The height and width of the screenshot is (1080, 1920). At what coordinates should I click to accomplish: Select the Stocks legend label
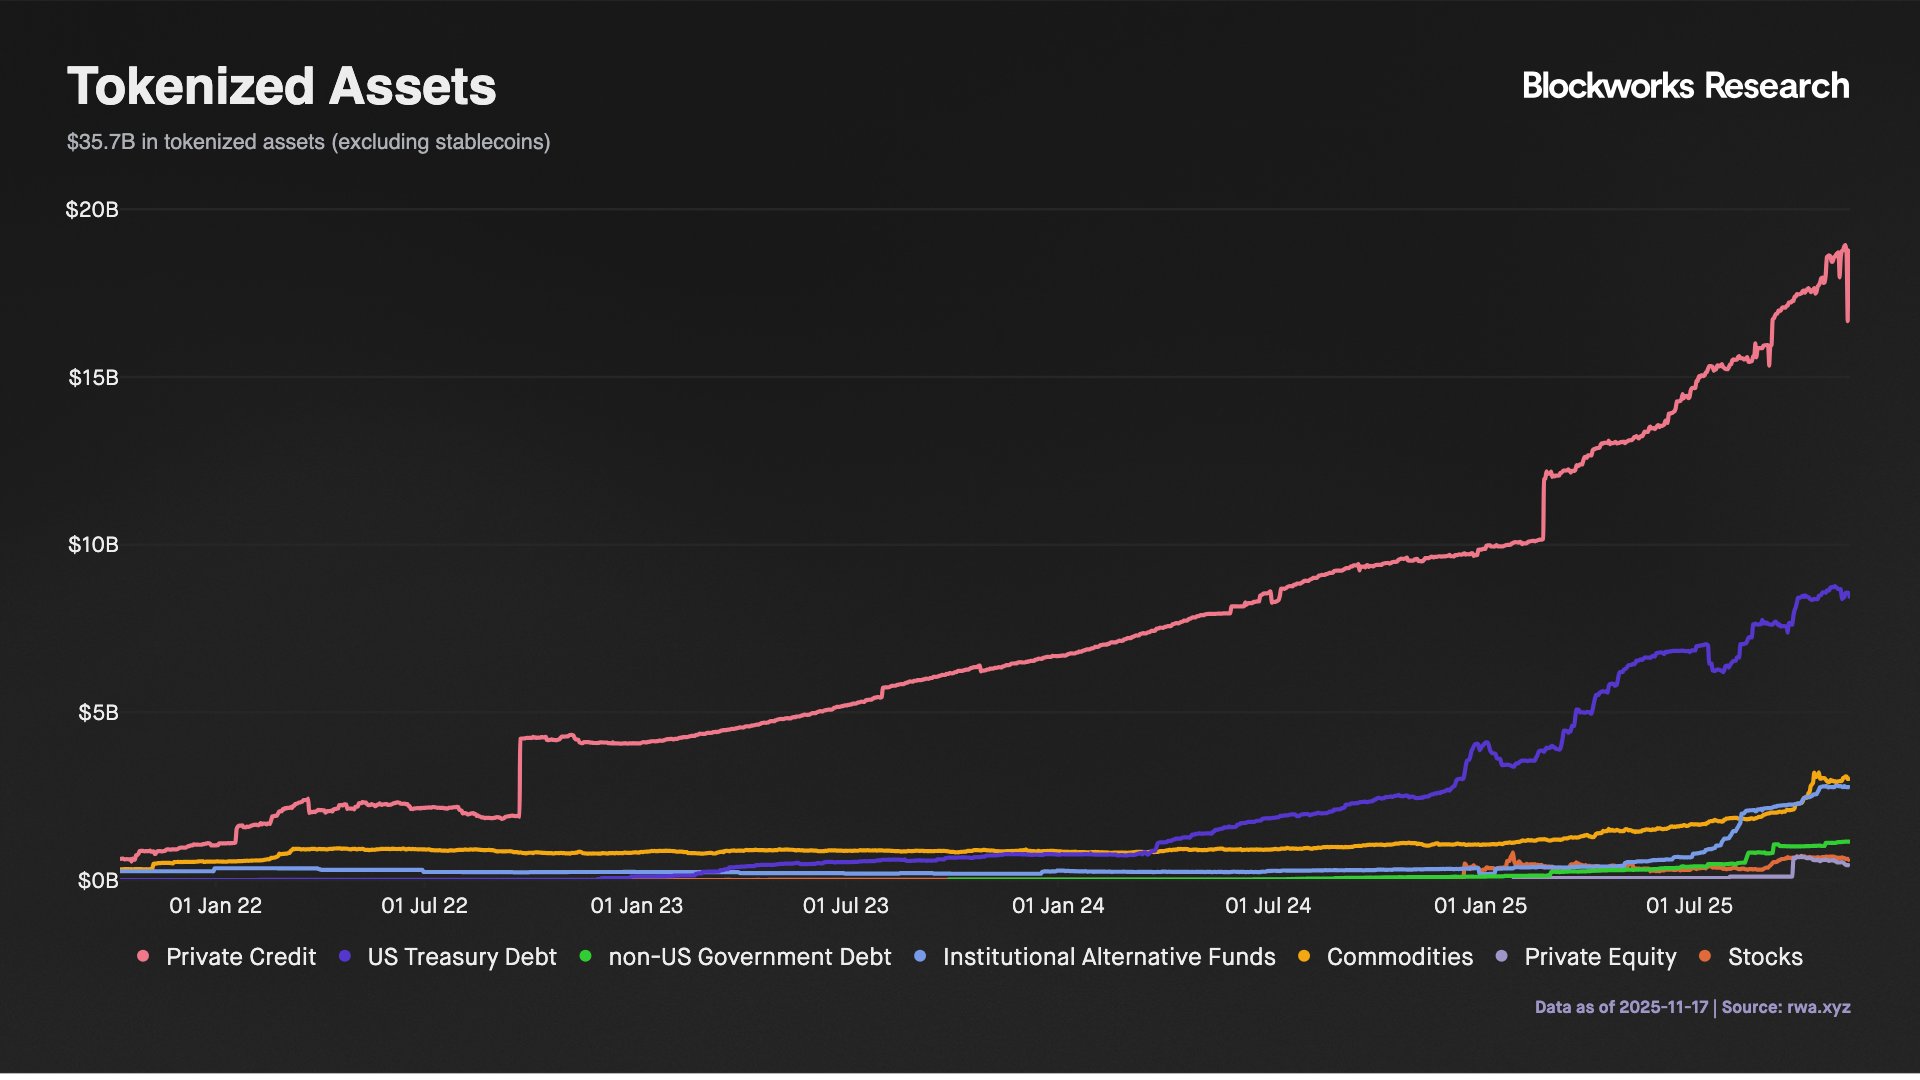coord(1765,957)
